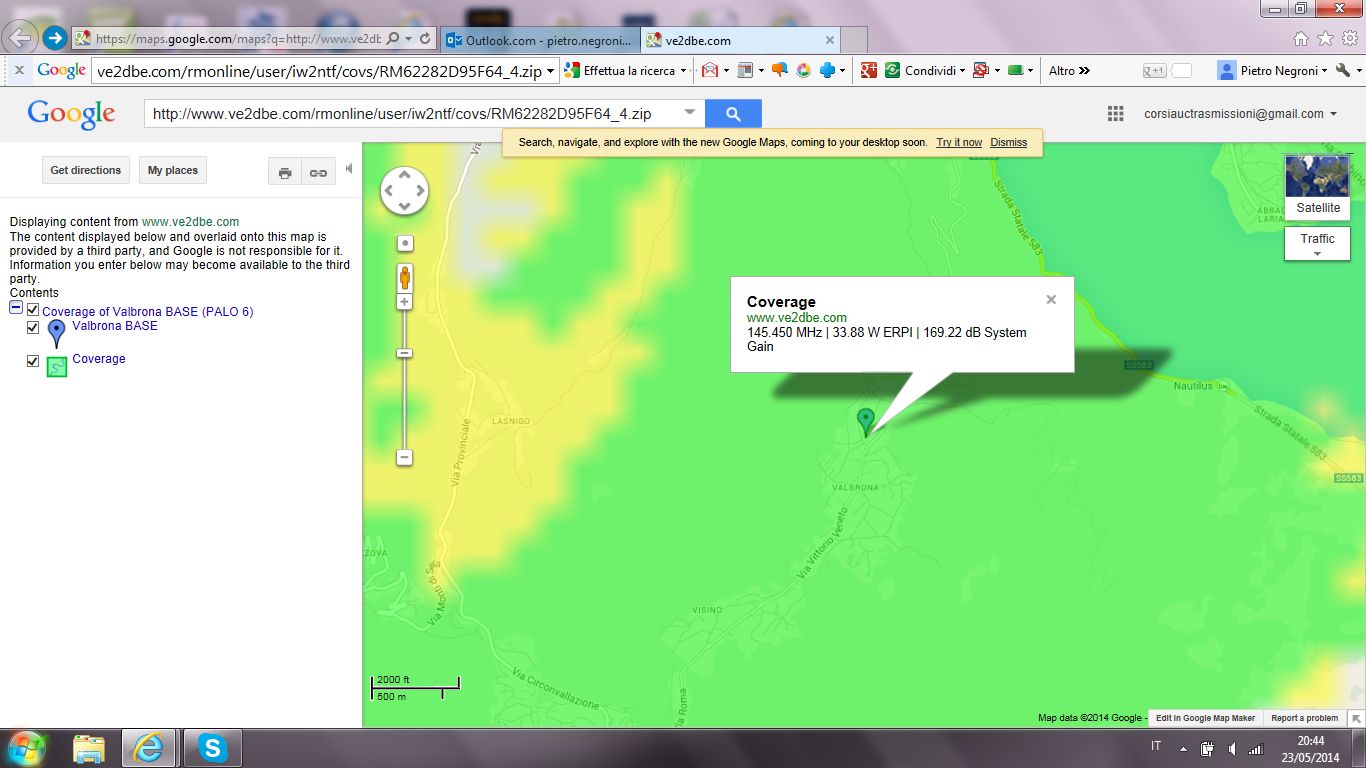Image resolution: width=1366 pixels, height=768 pixels.
Task: Click Google+ icon in the toolbar
Action: pos(868,70)
